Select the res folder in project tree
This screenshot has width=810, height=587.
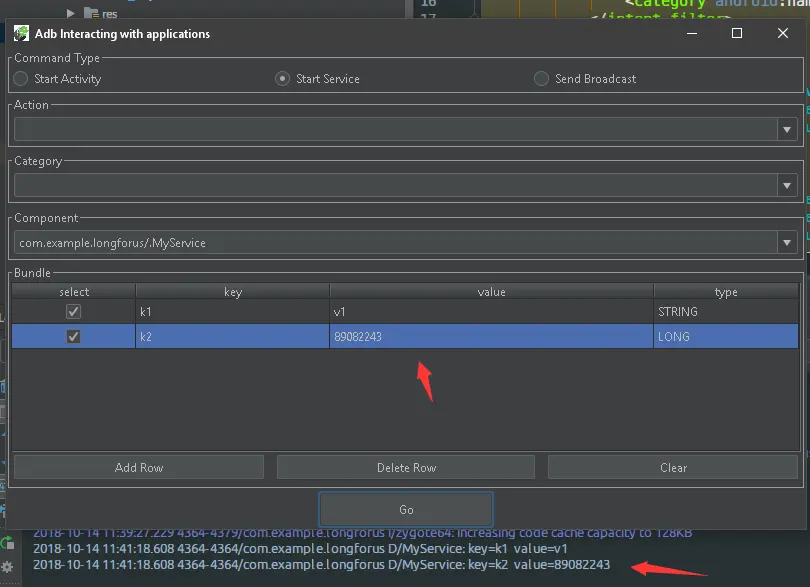[101, 13]
